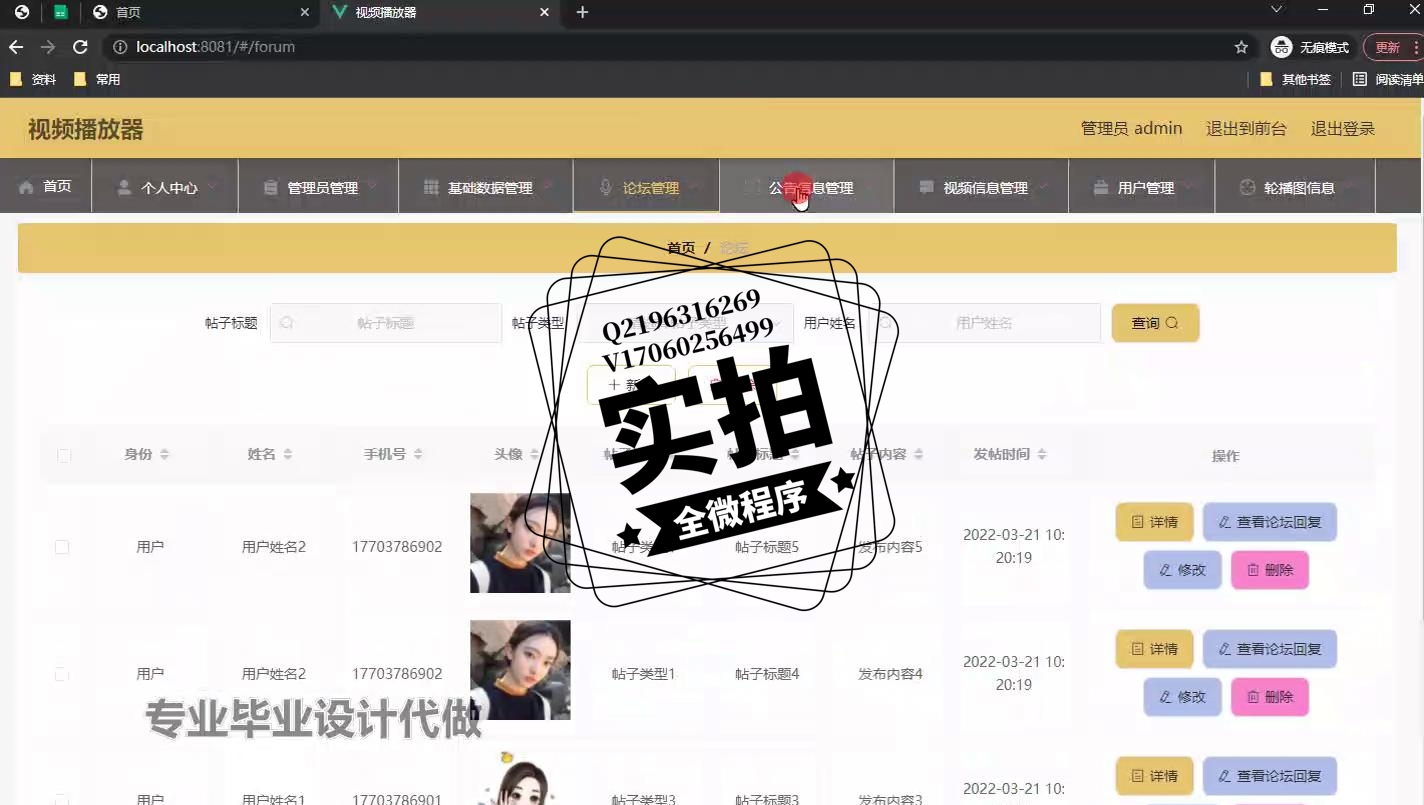Image resolution: width=1424 pixels, height=805 pixels.
Task: Open the tab search chevron
Action: point(1276,10)
